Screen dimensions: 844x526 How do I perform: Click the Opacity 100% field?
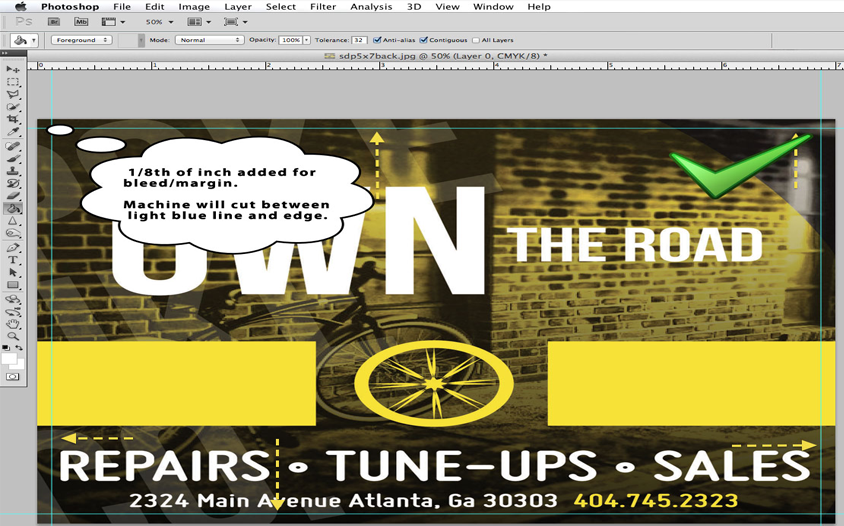point(291,40)
